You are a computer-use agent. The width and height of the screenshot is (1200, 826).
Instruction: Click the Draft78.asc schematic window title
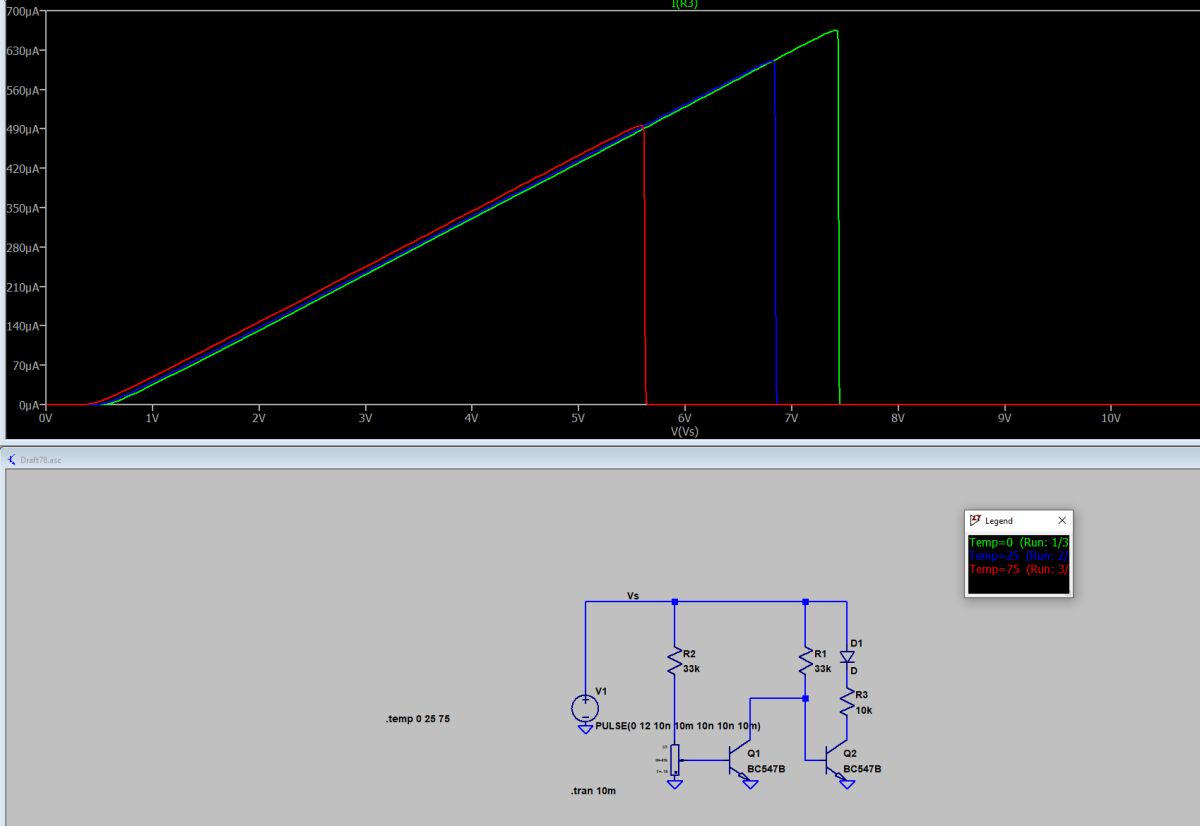[41, 459]
